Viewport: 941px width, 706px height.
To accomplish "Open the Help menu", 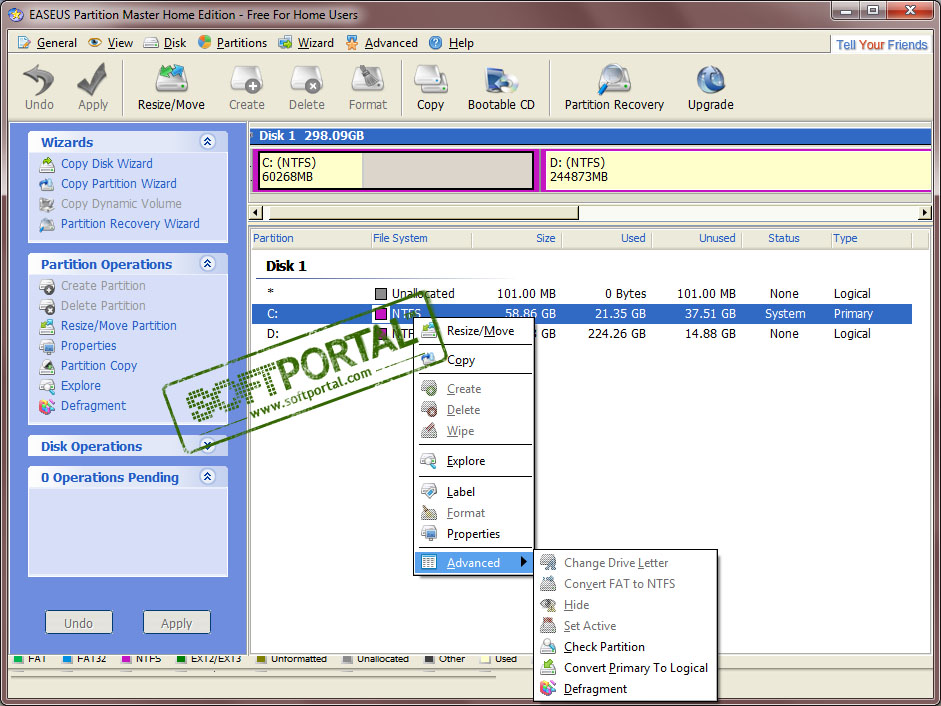I will tap(451, 43).
